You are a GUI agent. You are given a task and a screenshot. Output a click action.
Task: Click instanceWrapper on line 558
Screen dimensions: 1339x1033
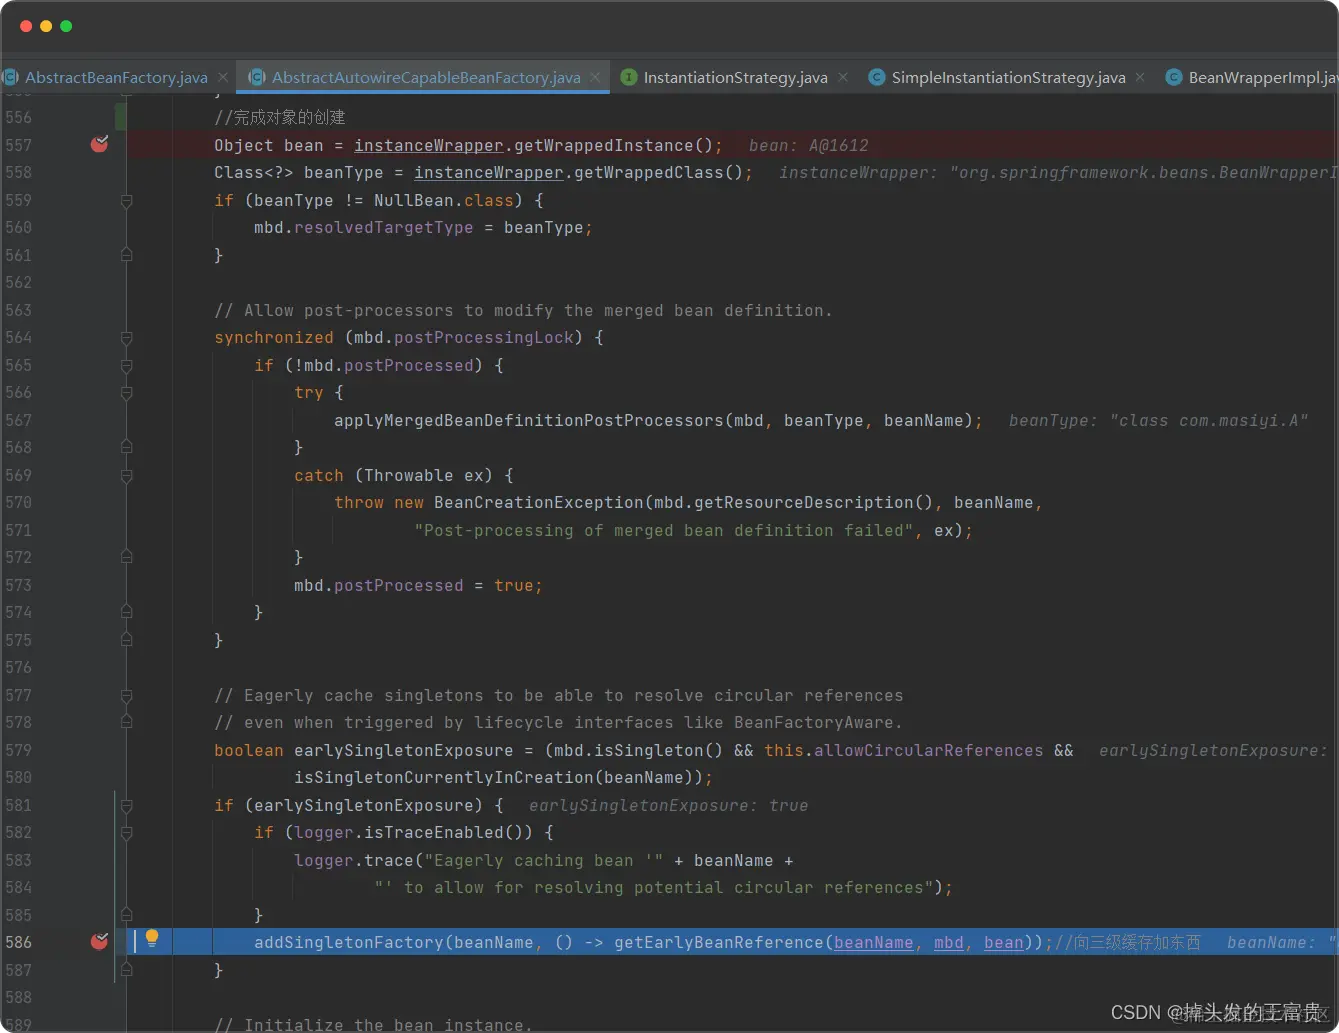tap(488, 172)
